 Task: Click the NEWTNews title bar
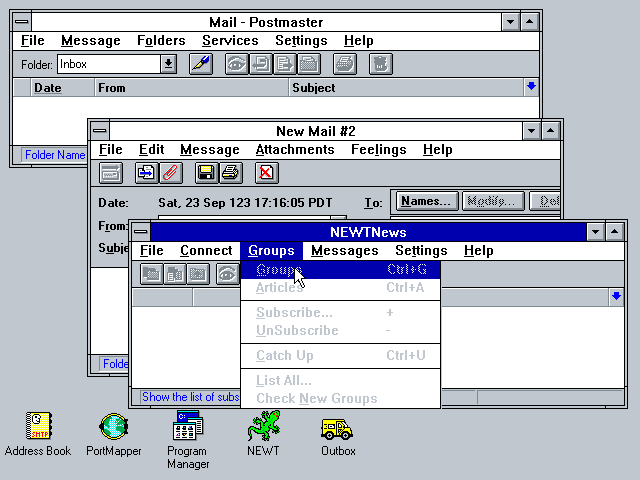(x=368, y=232)
